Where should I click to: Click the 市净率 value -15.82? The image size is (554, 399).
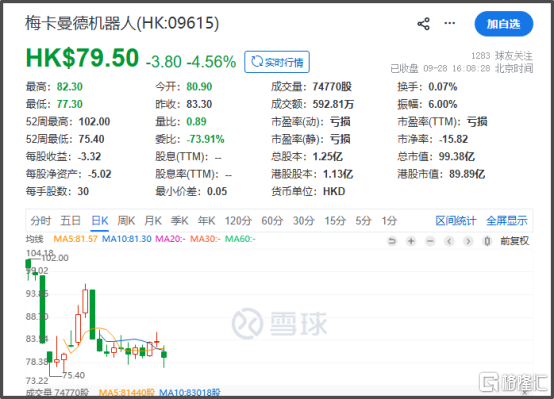454,139
